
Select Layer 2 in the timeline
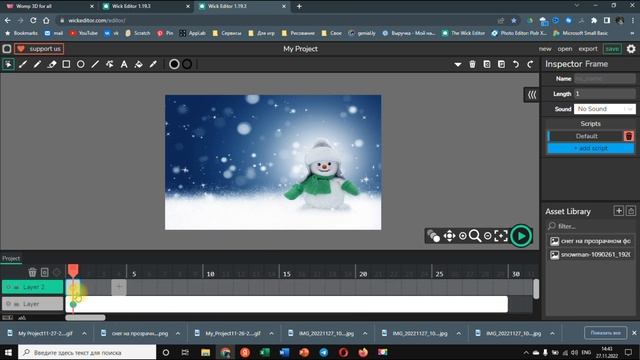(x=33, y=287)
